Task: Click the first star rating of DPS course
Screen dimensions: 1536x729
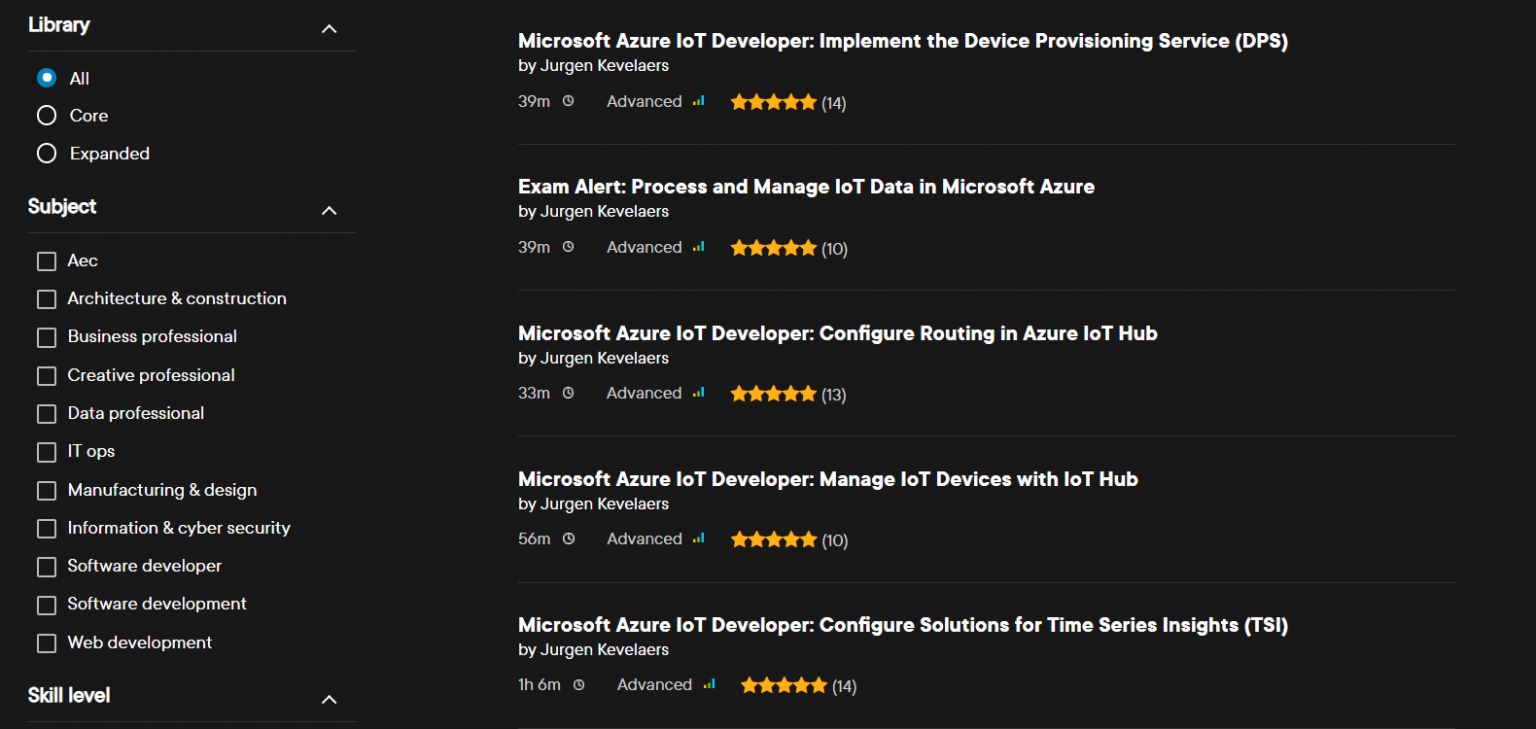Action: pos(741,102)
